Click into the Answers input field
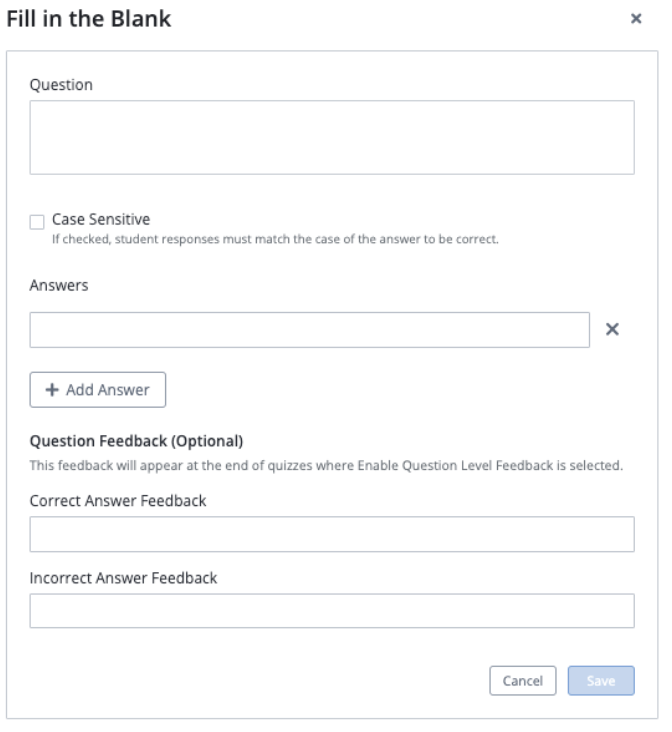 pyautogui.click(x=310, y=330)
